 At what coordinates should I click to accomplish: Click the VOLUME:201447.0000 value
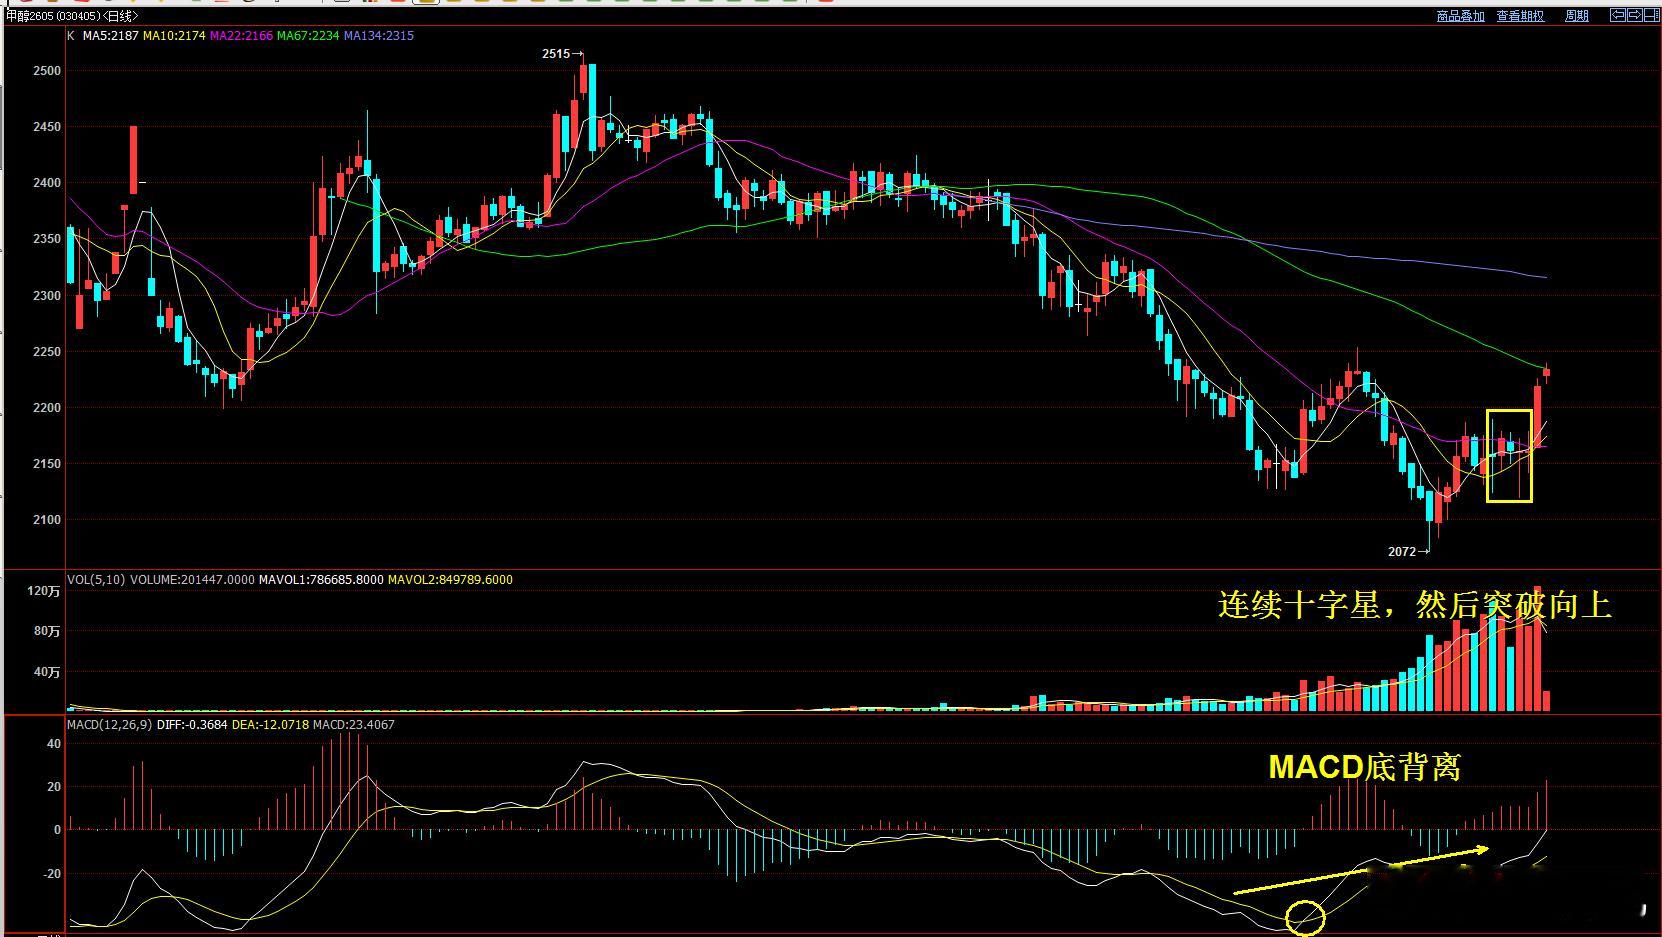coord(192,580)
